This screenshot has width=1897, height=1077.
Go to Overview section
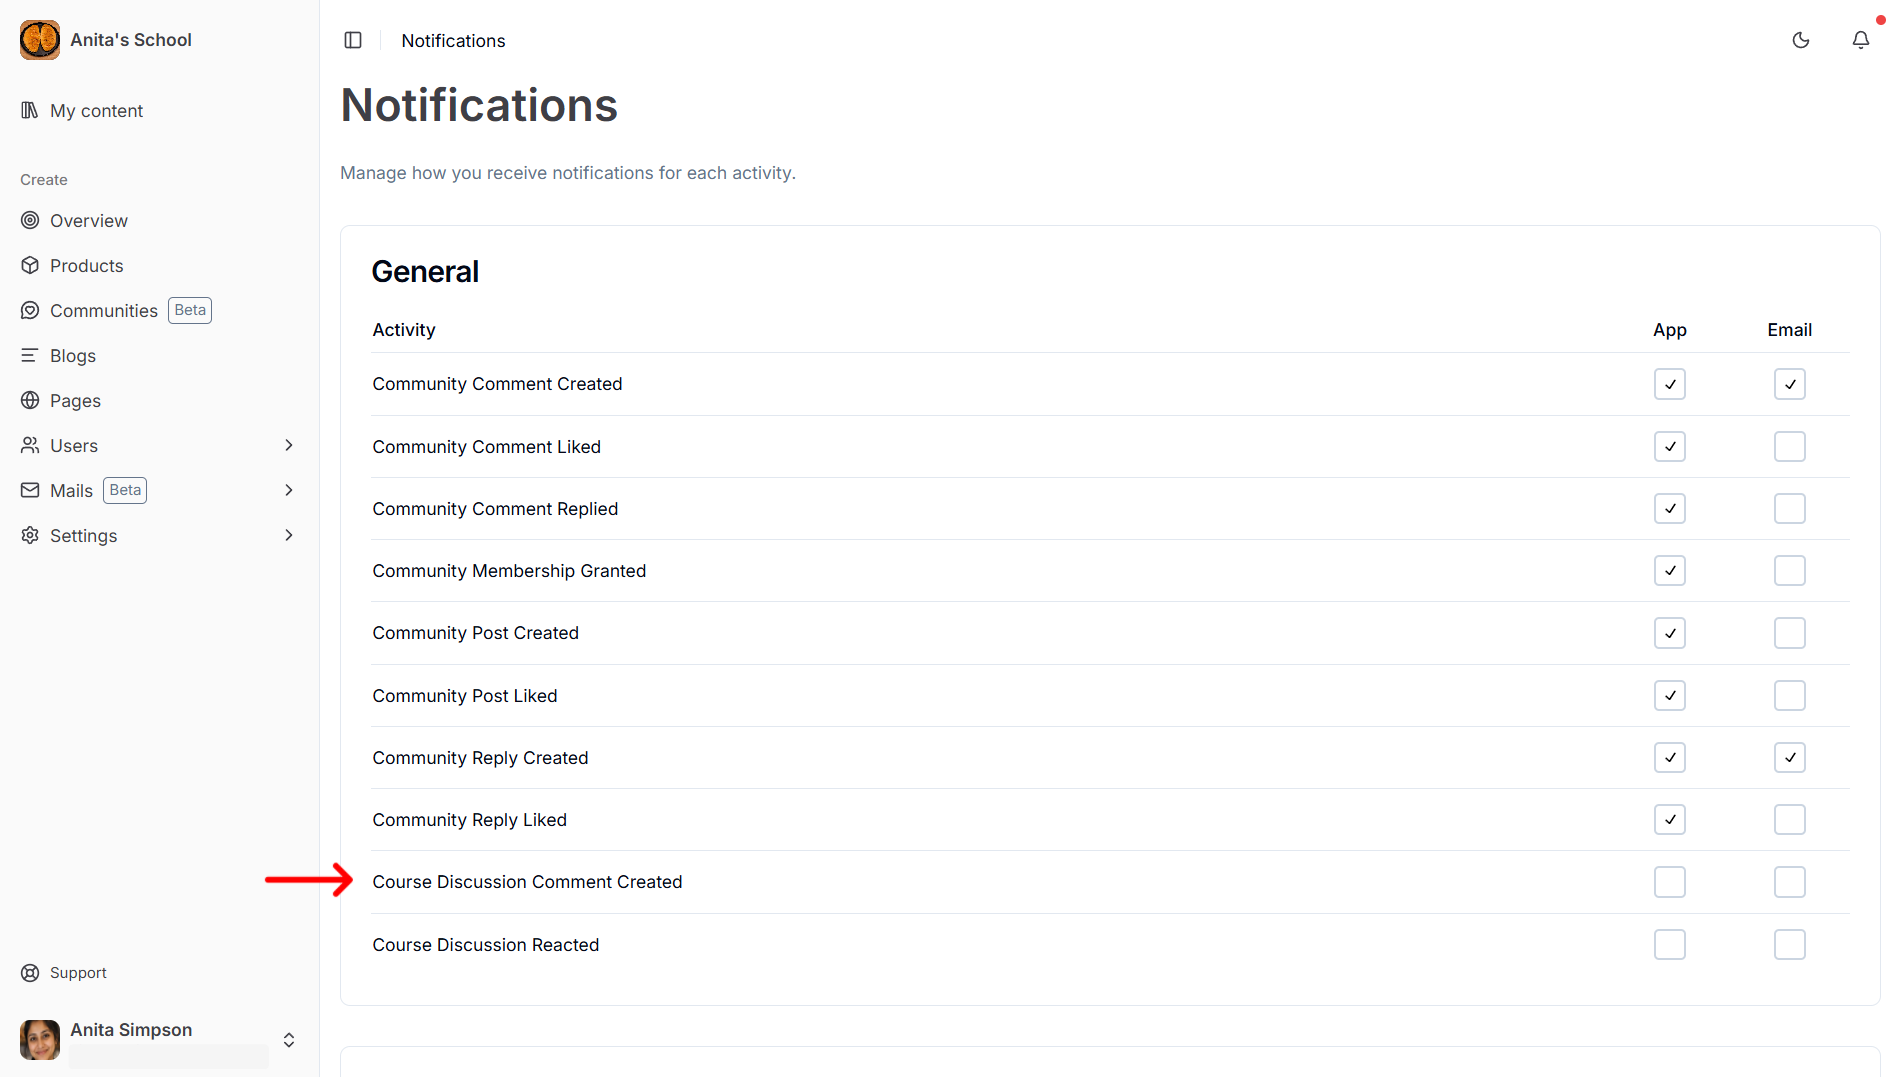tap(160, 220)
